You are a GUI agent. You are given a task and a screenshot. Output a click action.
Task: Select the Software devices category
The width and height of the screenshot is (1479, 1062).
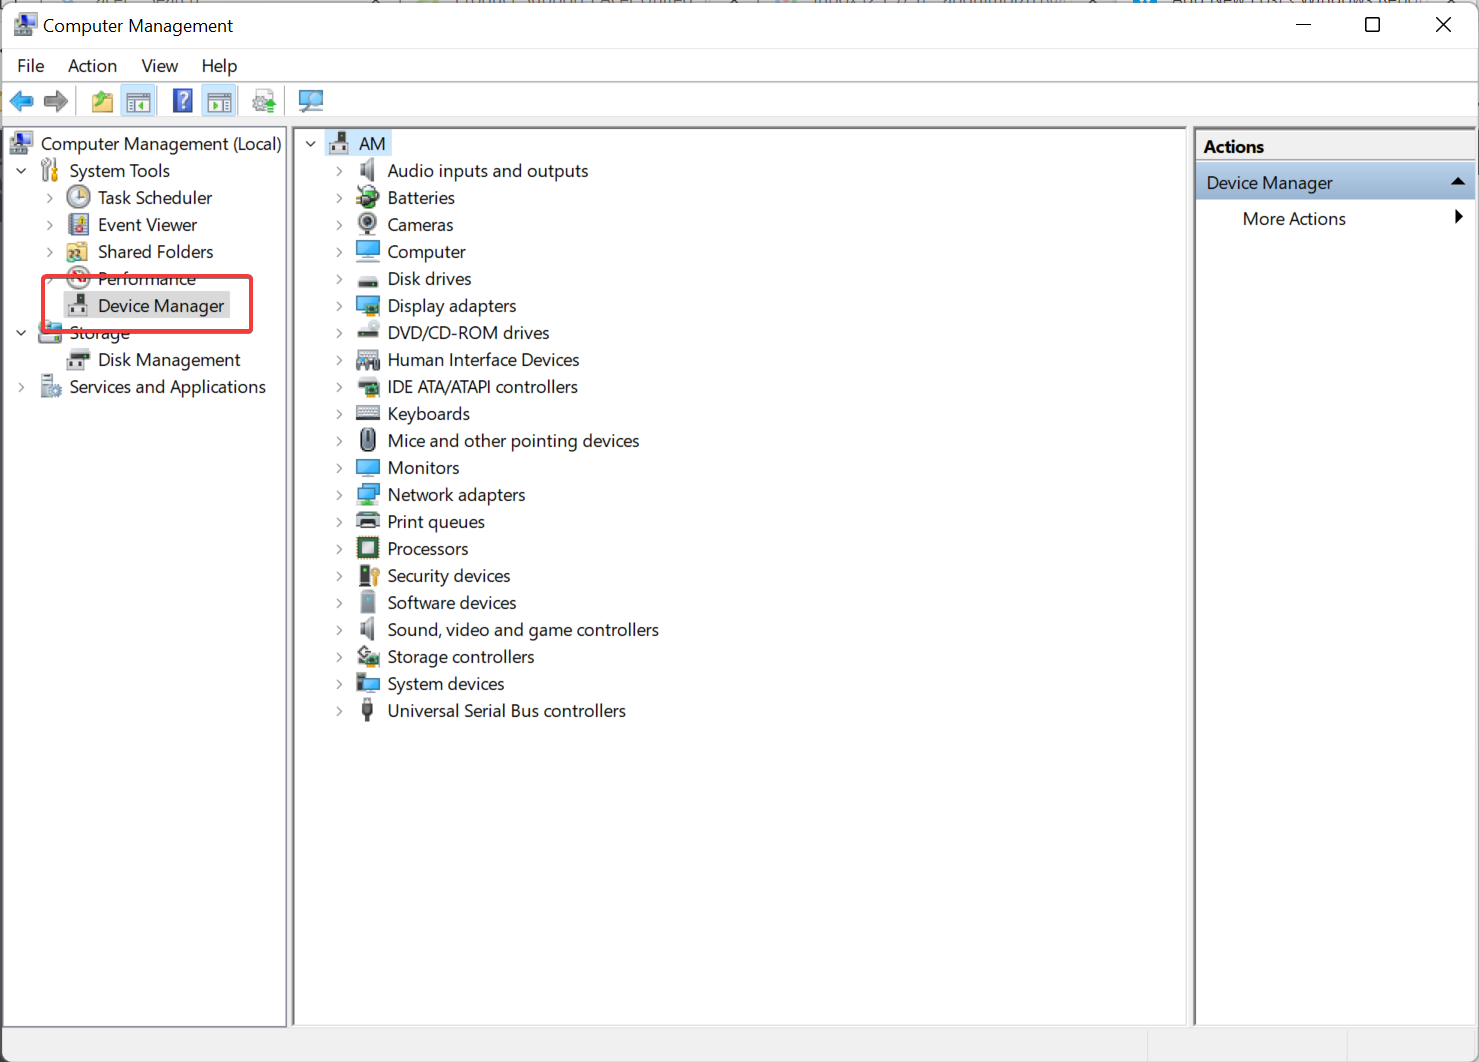point(452,603)
